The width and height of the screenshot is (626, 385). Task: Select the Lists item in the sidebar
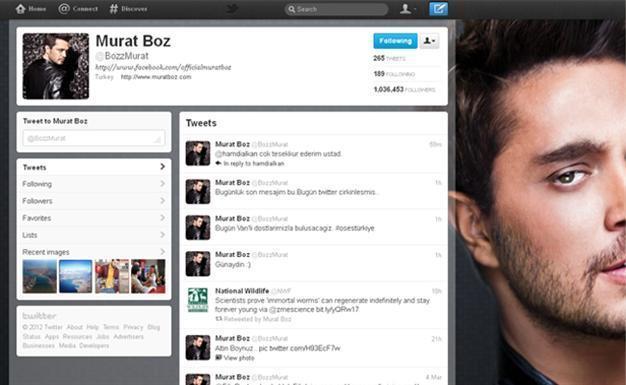pyautogui.click(x=94, y=235)
